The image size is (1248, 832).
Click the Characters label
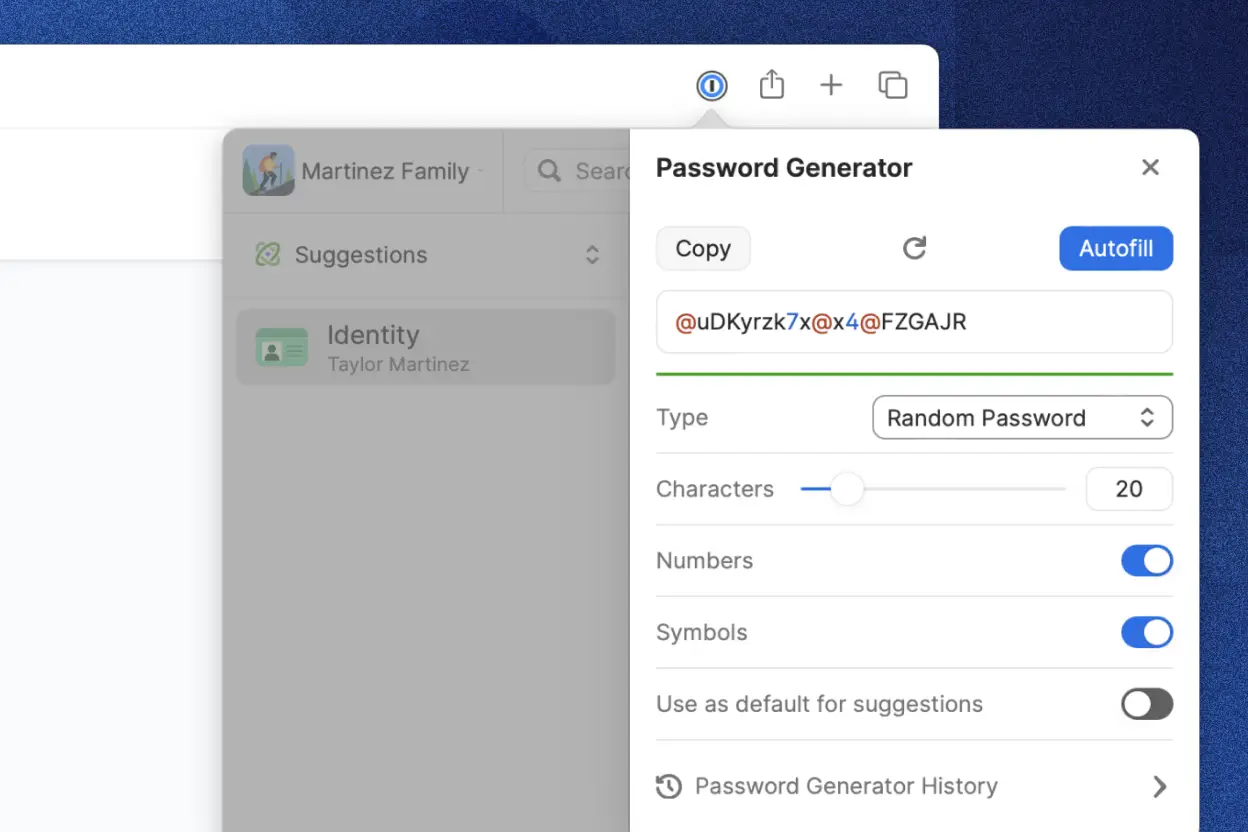(x=715, y=489)
